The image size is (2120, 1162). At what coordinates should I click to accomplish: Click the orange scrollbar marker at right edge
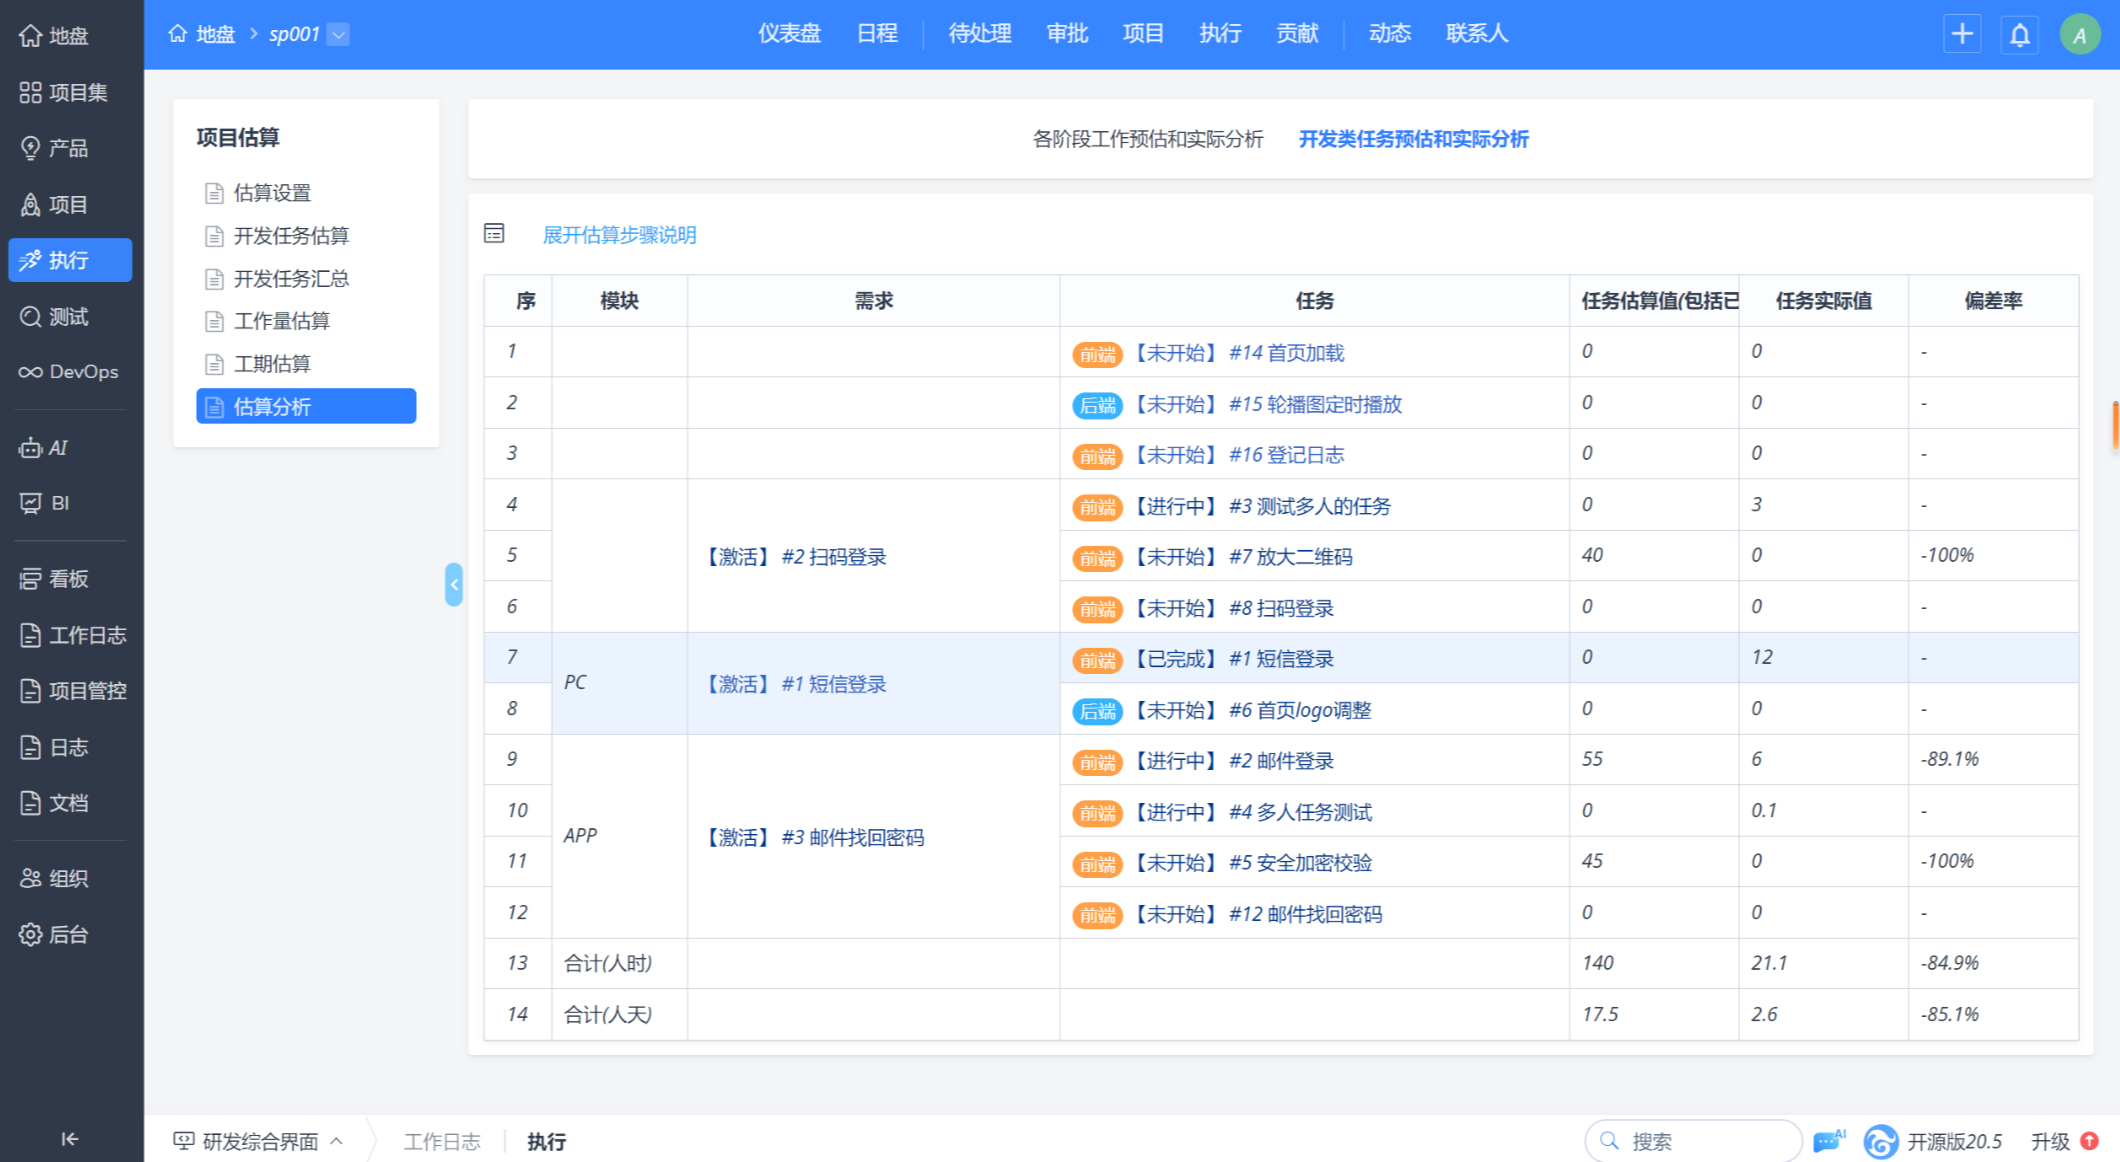click(x=2115, y=425)
